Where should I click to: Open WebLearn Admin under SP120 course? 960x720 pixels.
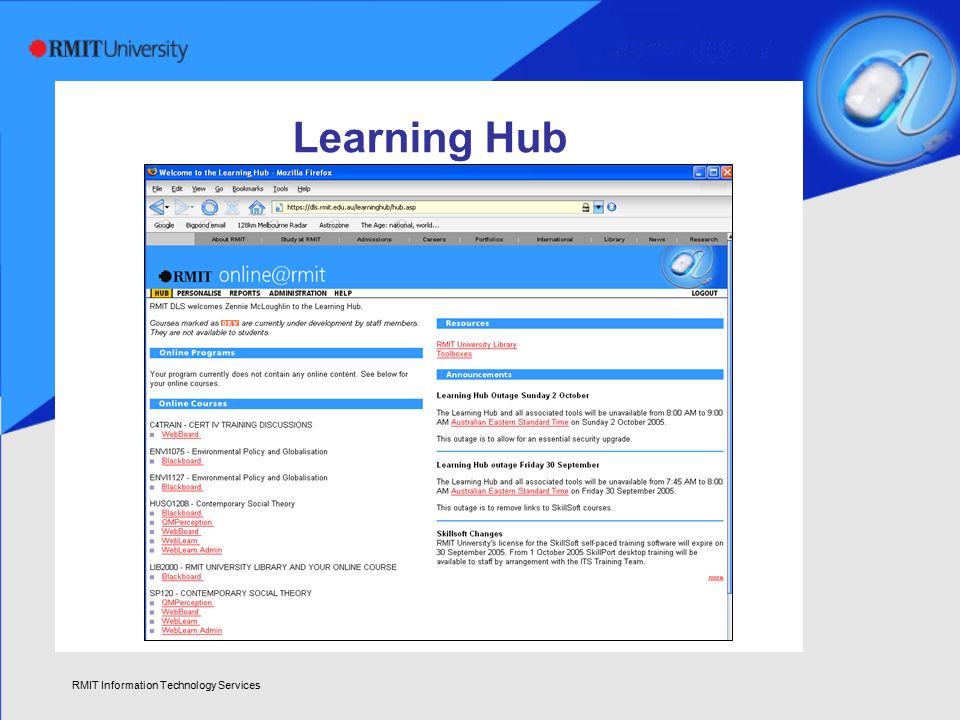[192, 630]
